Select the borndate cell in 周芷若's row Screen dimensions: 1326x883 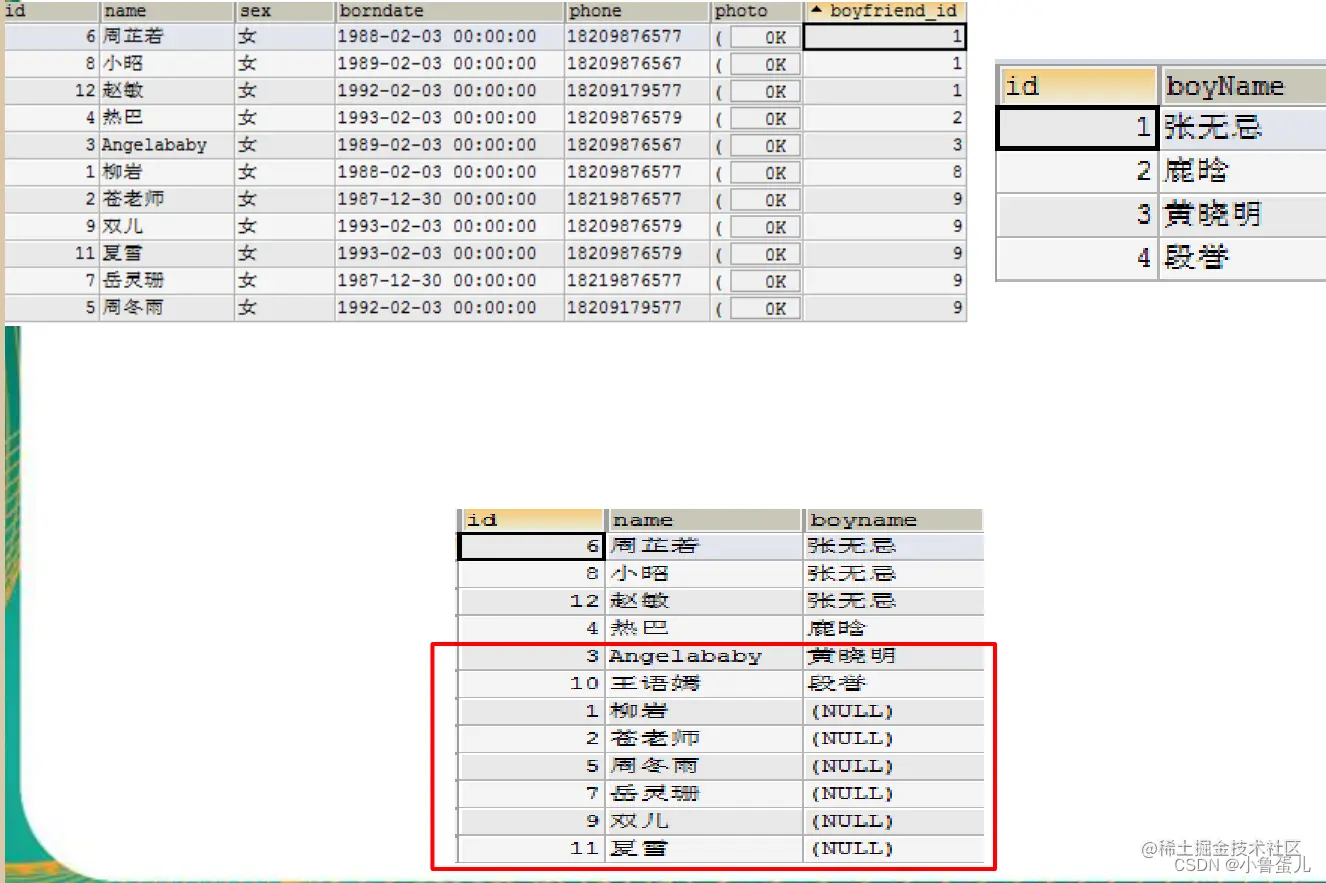[x=449, y=37]
